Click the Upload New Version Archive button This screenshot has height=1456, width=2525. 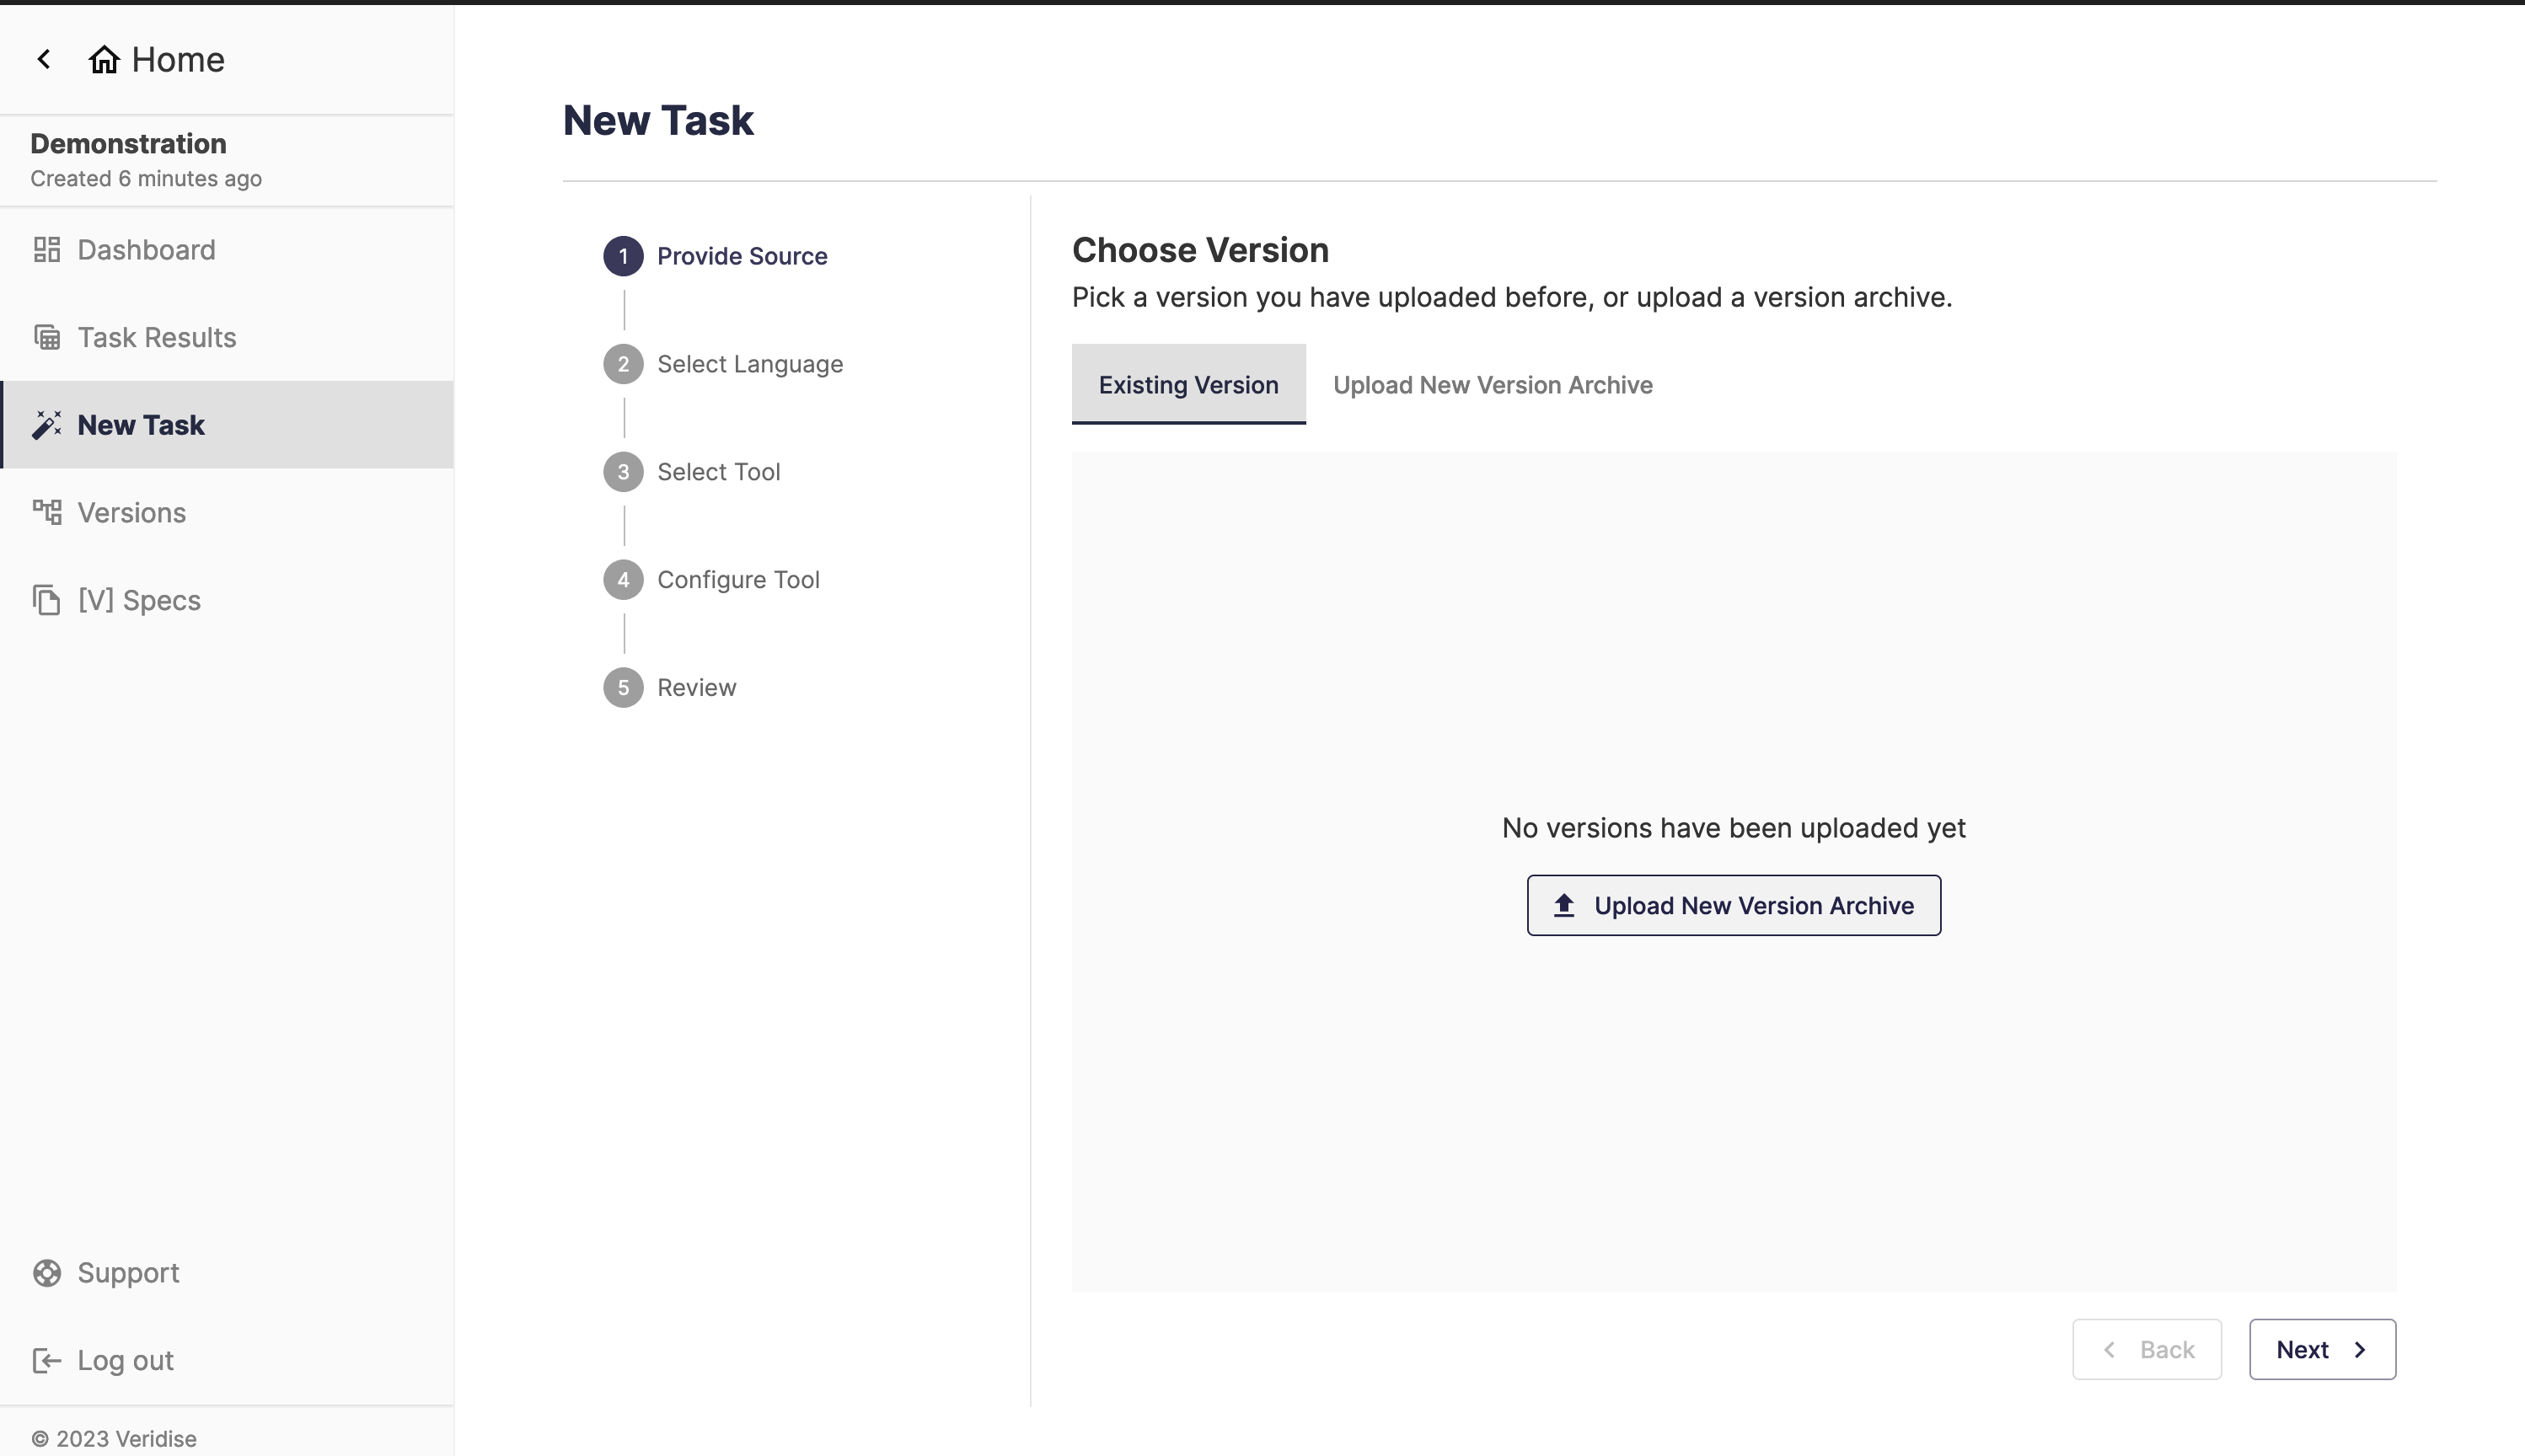(x=1733, y=905)
